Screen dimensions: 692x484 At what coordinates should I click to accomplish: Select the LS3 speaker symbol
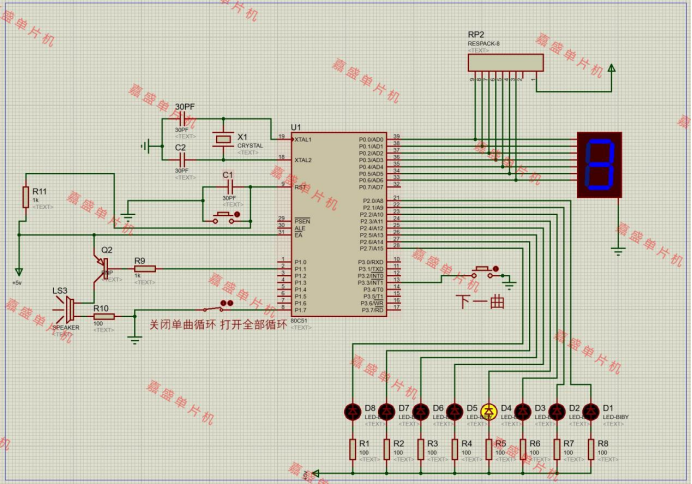[66, 310]
